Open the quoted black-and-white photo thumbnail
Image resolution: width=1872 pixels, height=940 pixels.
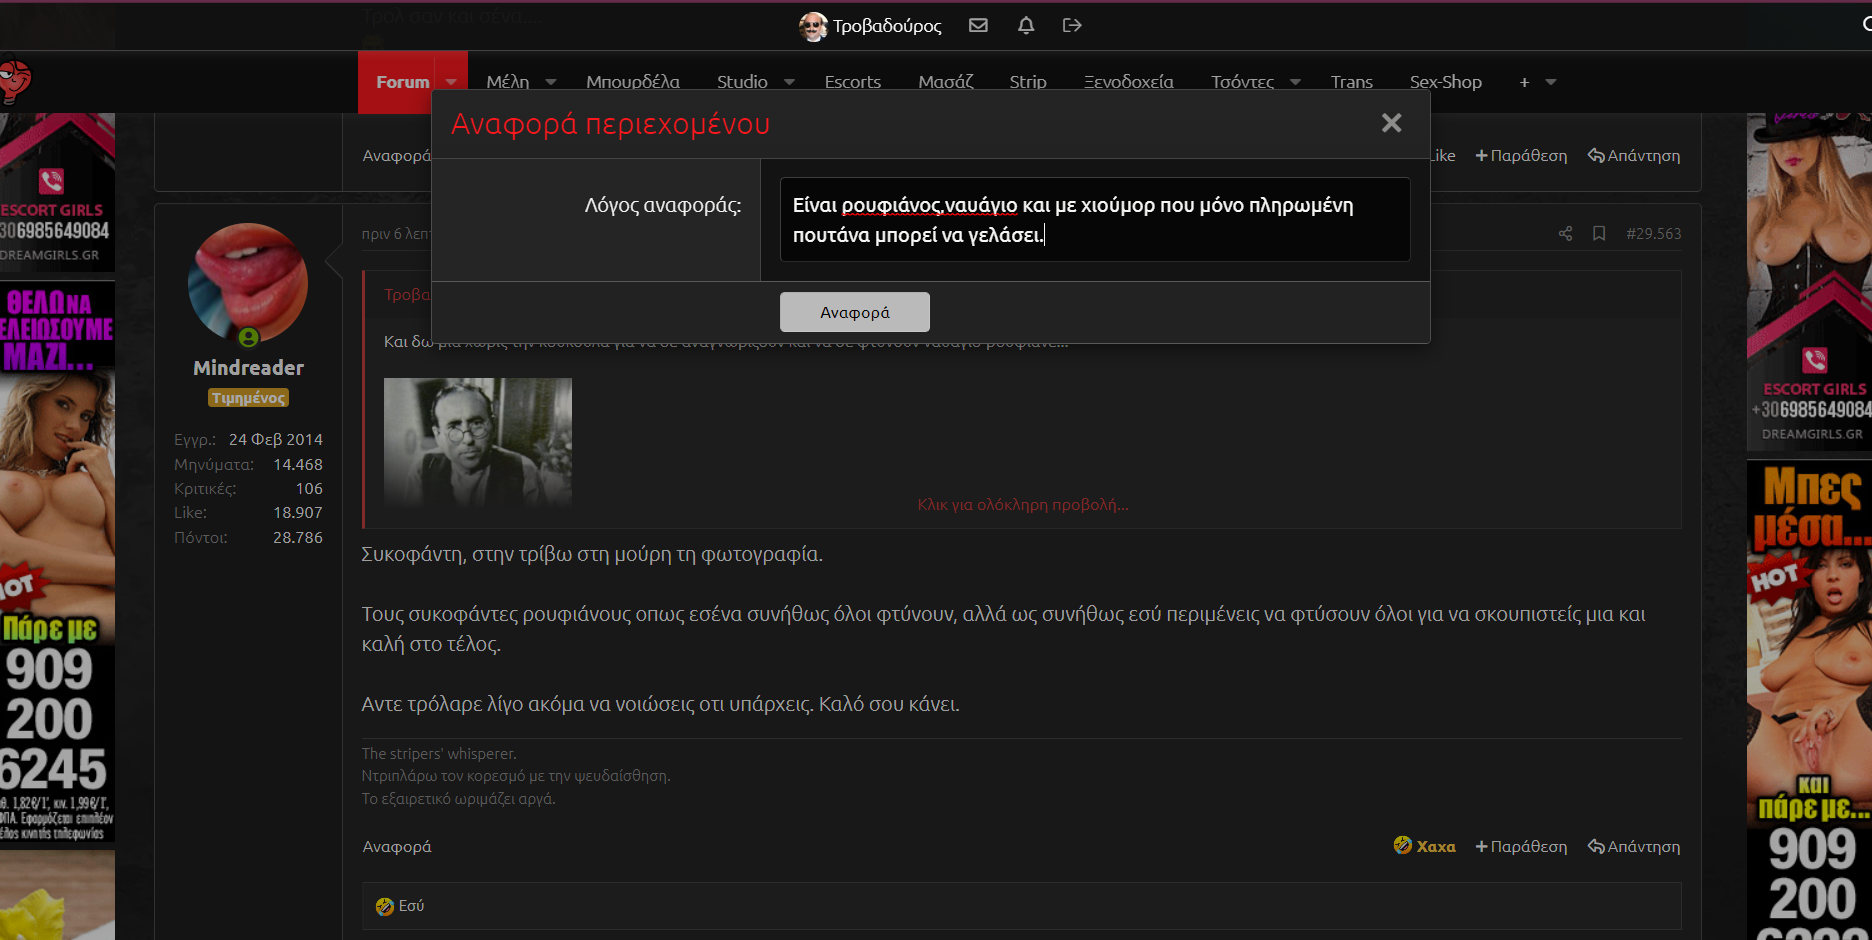click(x=478, y=442)
